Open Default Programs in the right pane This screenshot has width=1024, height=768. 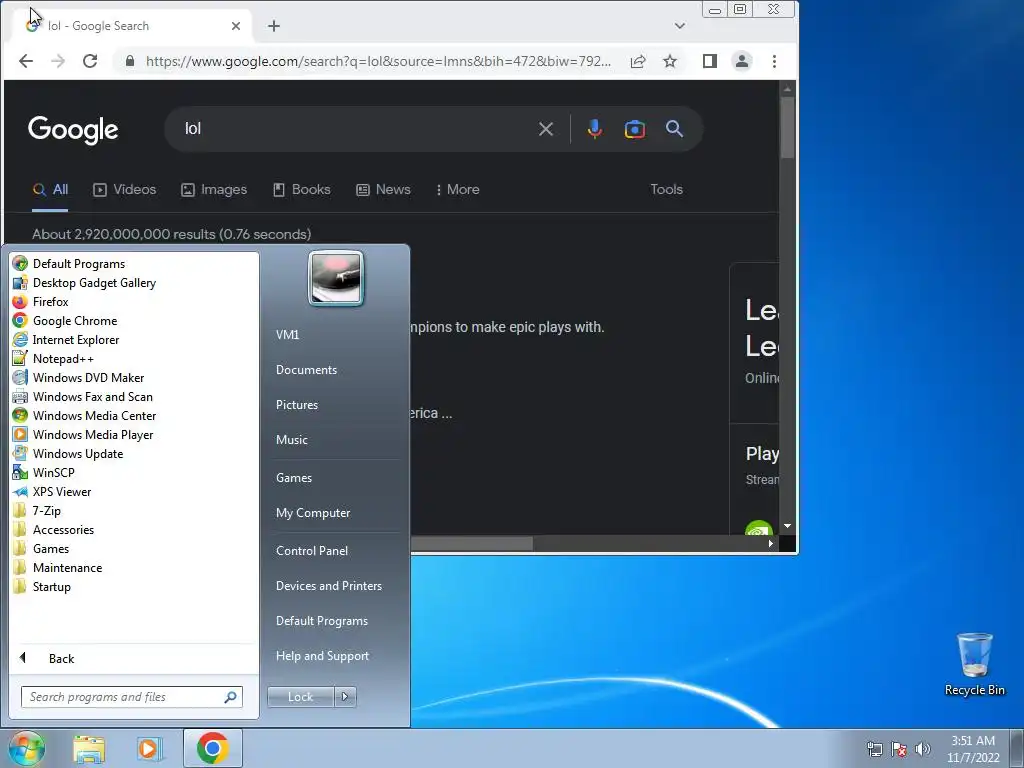tap(321, 621)
